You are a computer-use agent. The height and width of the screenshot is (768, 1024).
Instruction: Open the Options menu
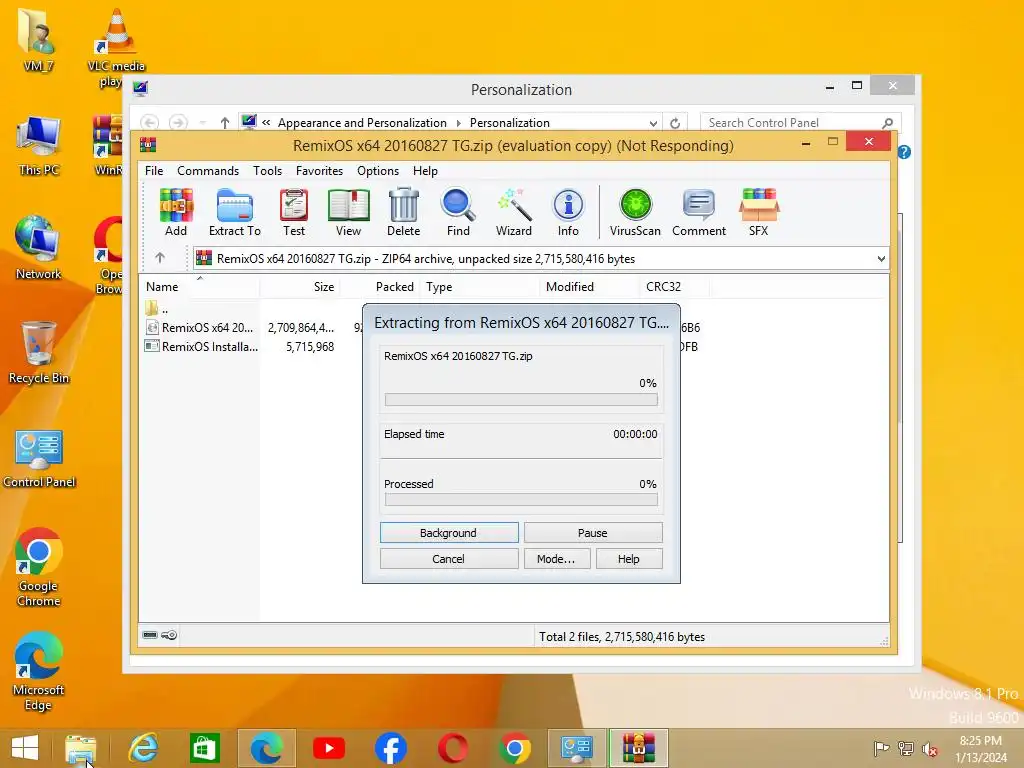pyautogui.click(x=377, y=170)
